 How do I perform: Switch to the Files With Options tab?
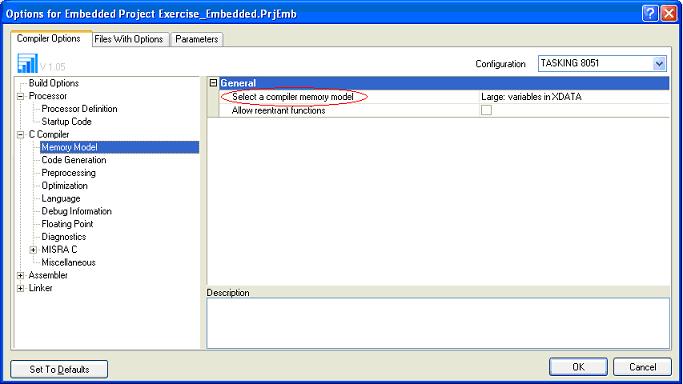(x=128, y=39)
